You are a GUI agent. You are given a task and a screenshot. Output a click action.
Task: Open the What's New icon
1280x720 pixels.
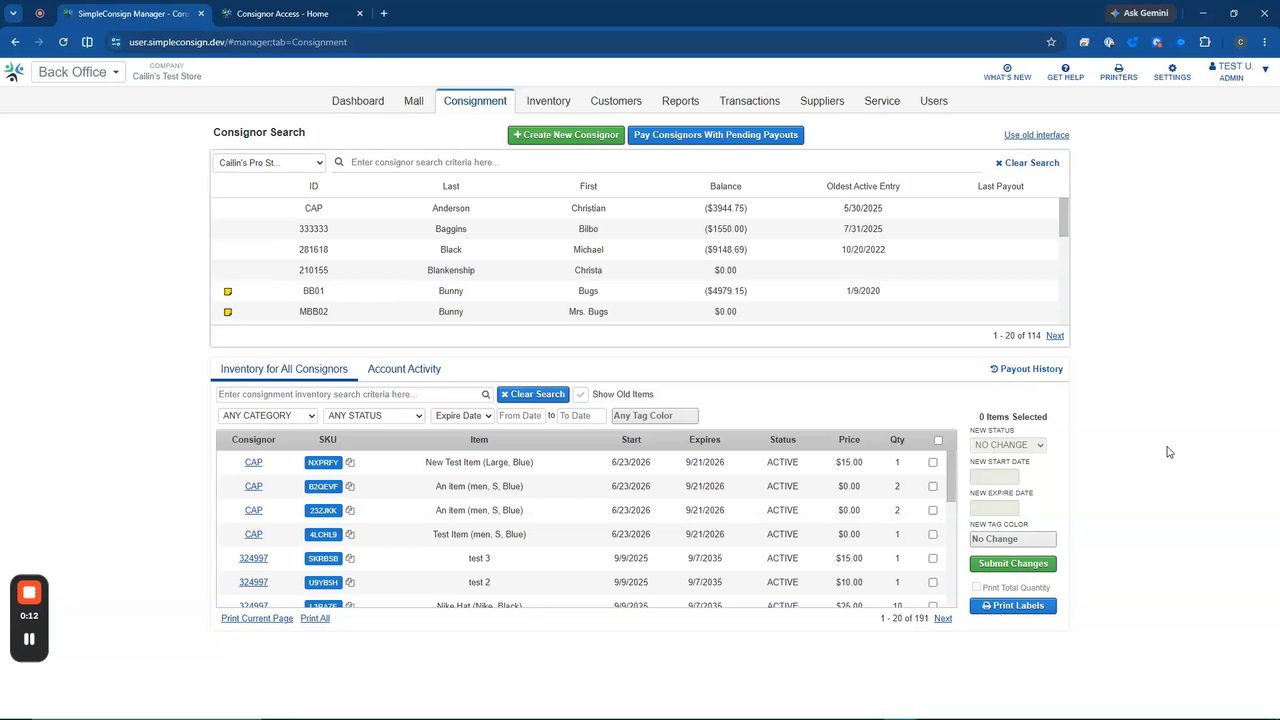(1007, 68)
